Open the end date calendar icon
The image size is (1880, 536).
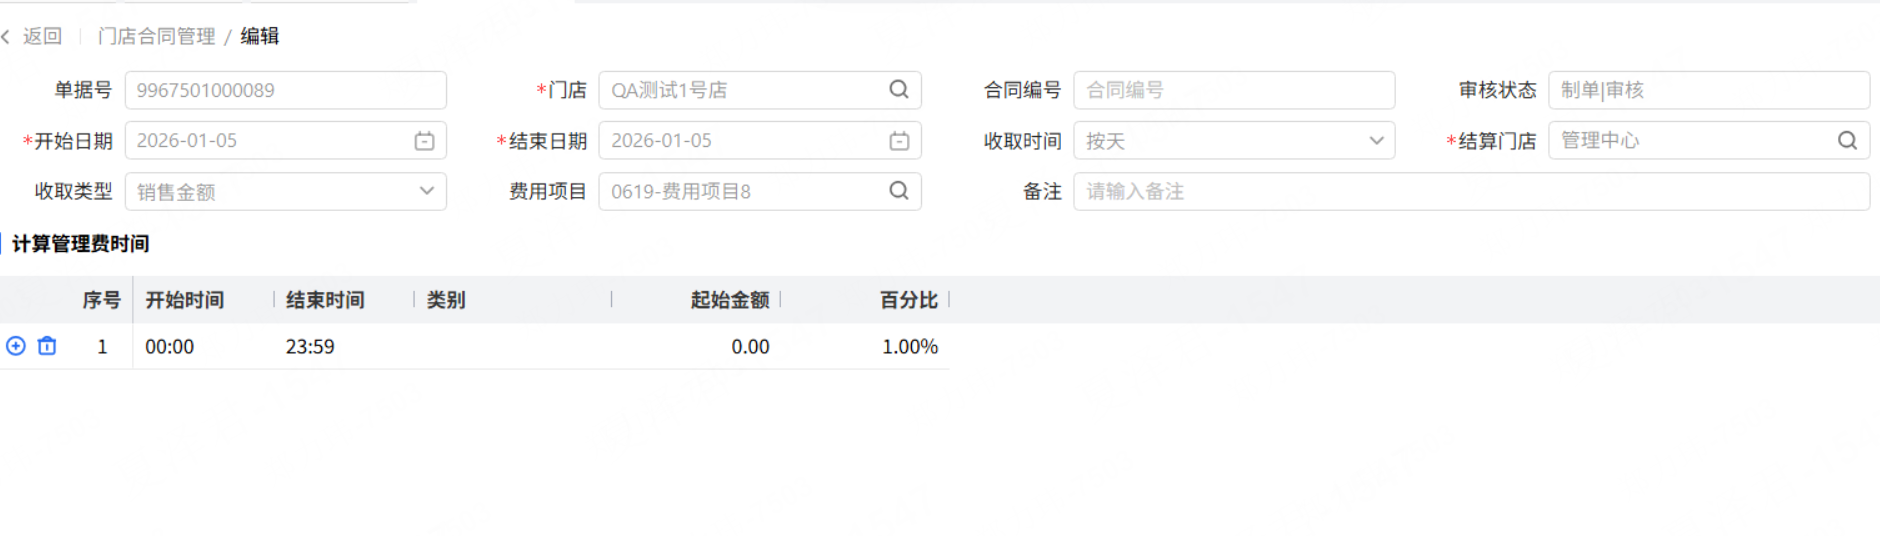899,141
